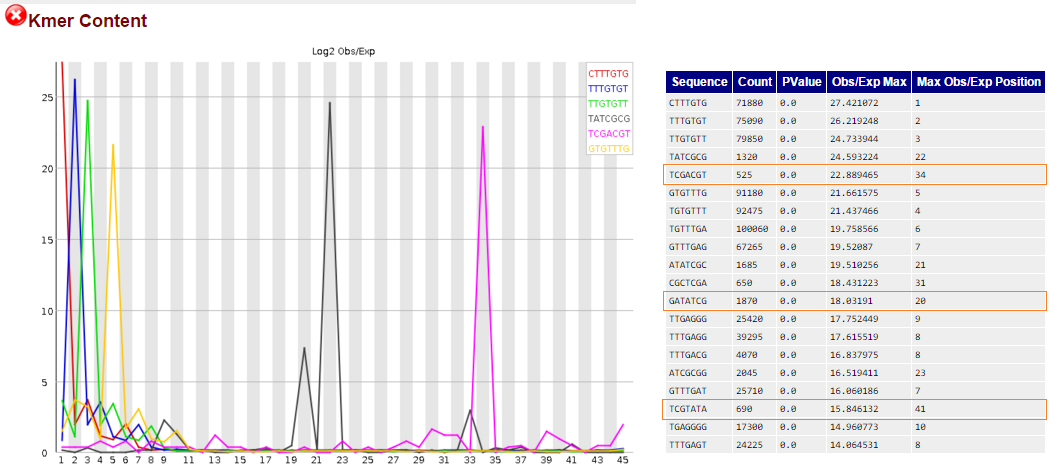Select the TTTGAGT sequence cell
The width and height of the screenshot is (1059, 470).
(x=699, y=444)
